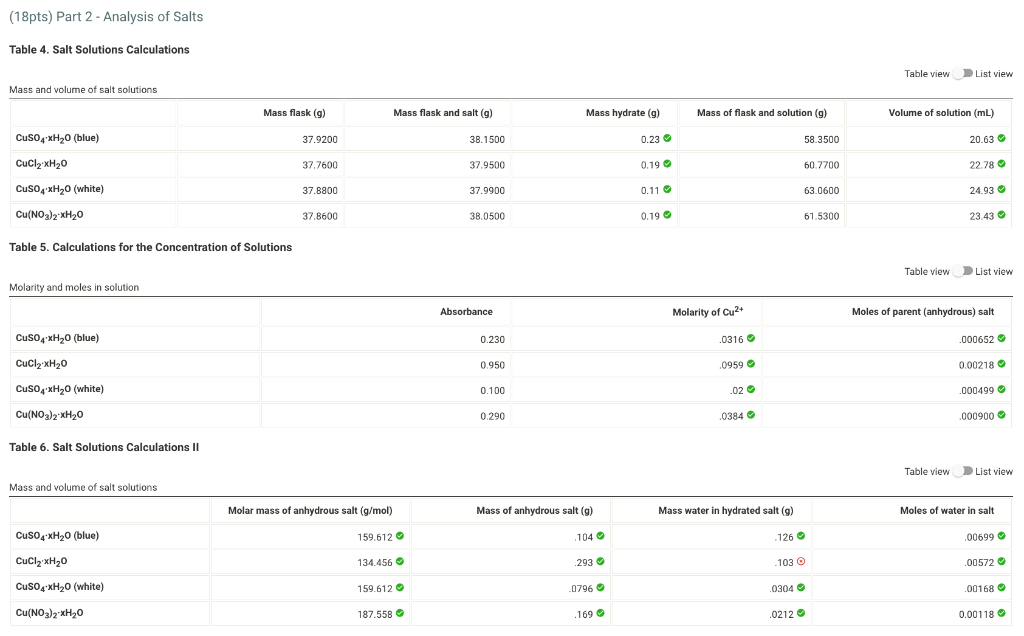This screenshot has height=636, width=1024.
Task: Select the water moles value .00572
Action: point(980,562)
